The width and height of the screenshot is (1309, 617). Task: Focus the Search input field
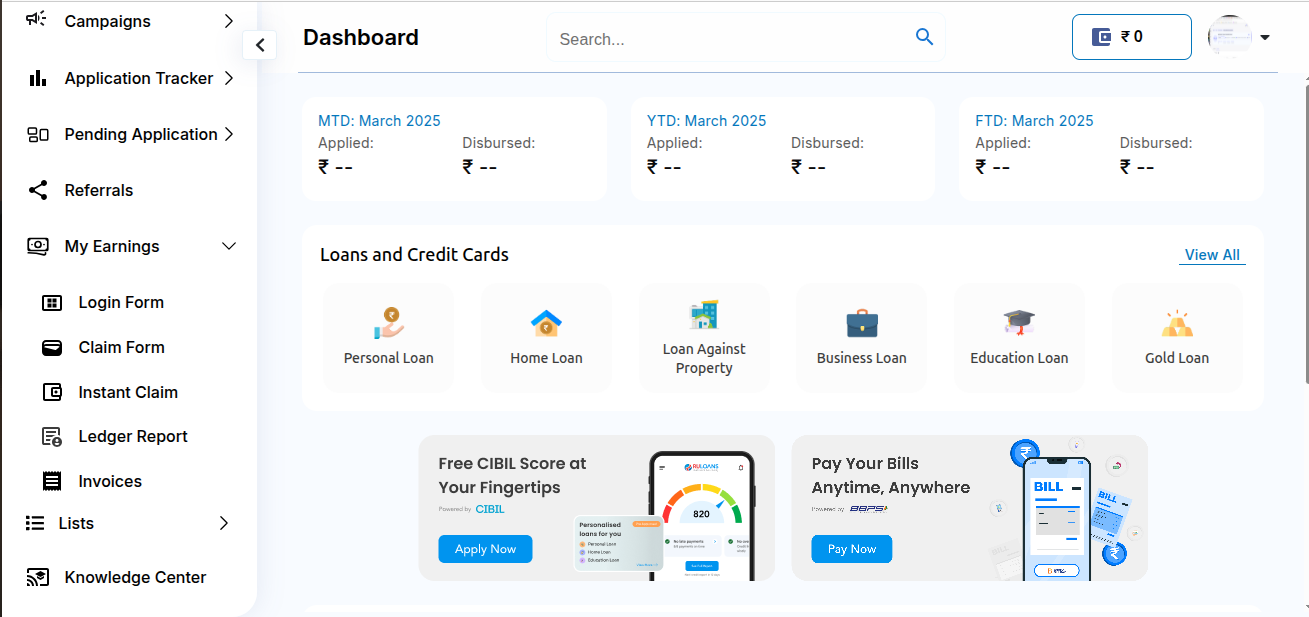[x=730, y=39]
